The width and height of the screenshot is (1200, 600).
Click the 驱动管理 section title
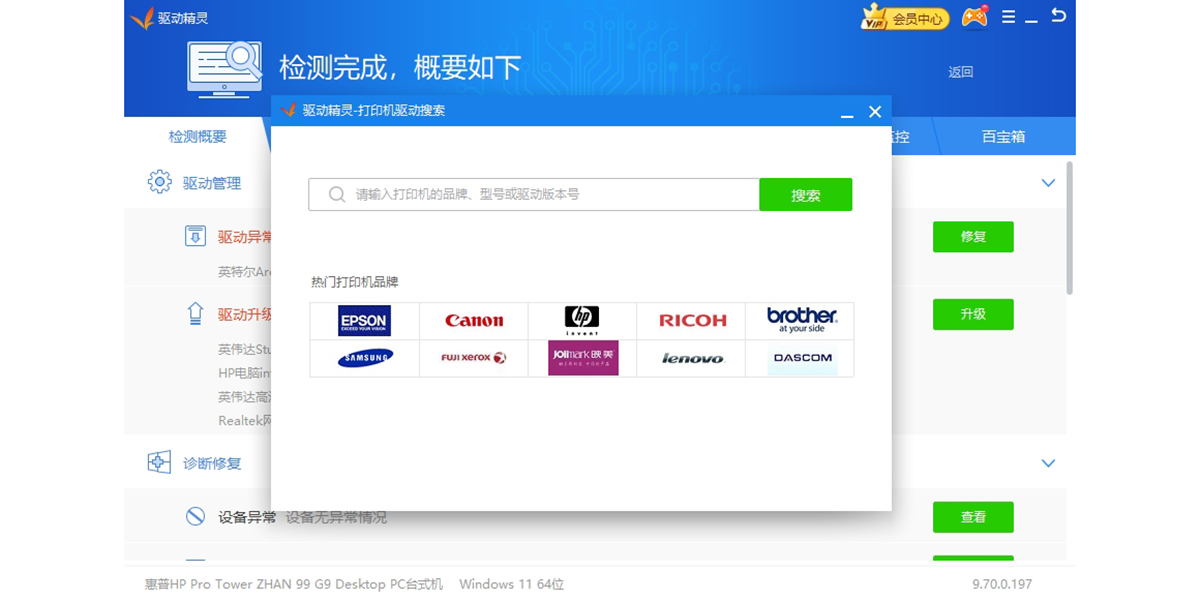212,183
